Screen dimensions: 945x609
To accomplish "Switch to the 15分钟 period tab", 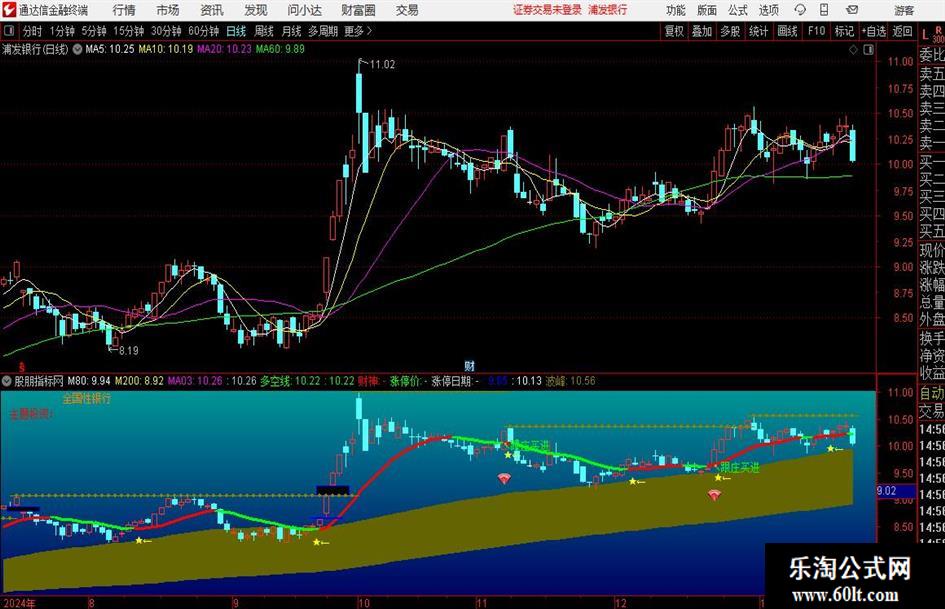I will pos(129,31).
